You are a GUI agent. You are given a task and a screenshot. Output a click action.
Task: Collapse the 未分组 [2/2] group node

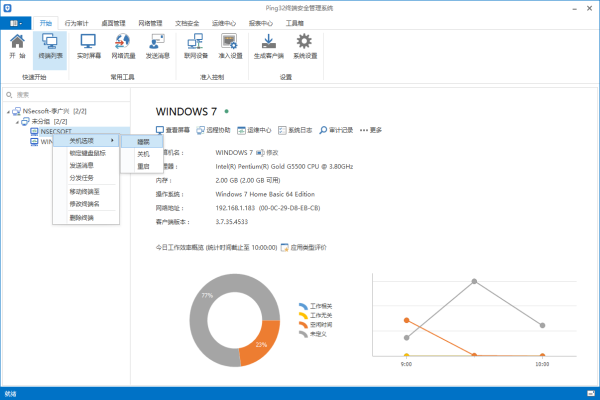click(x=17, y=122)
